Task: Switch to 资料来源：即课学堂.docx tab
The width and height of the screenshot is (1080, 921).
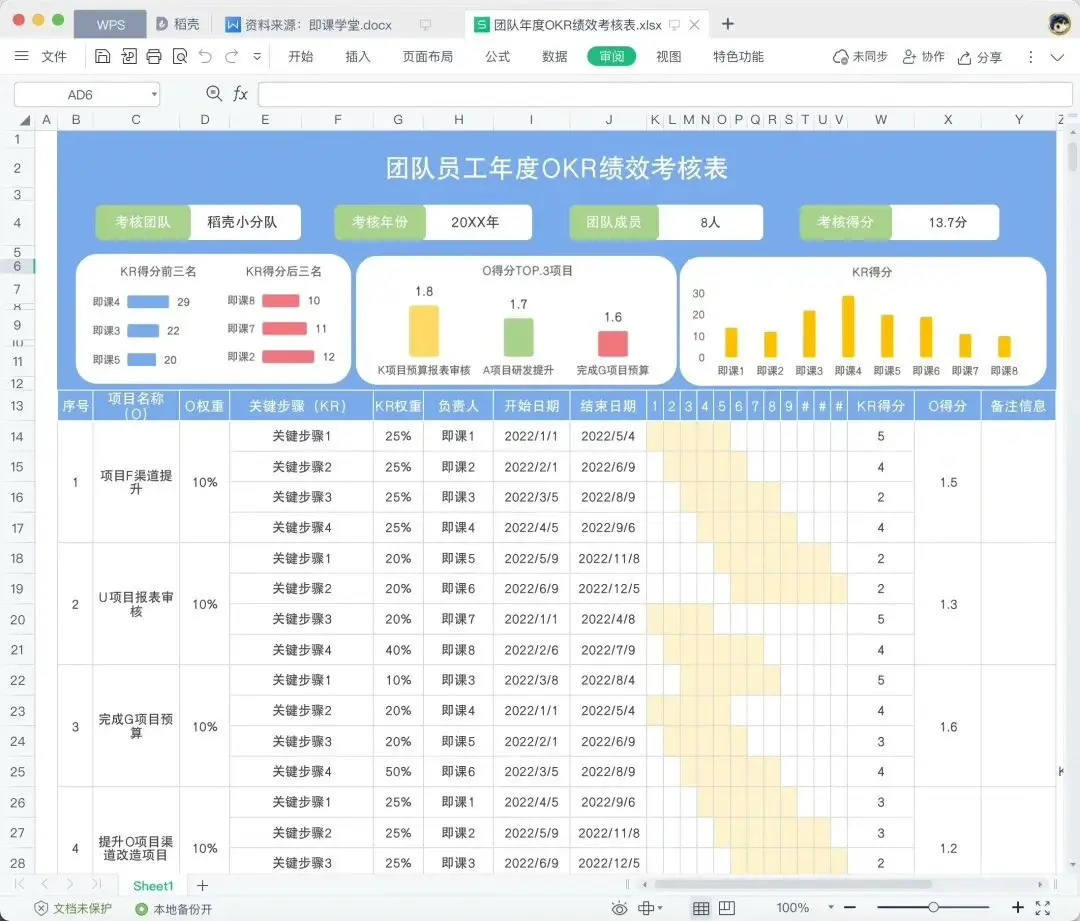Action: click(x=318, y=25)
